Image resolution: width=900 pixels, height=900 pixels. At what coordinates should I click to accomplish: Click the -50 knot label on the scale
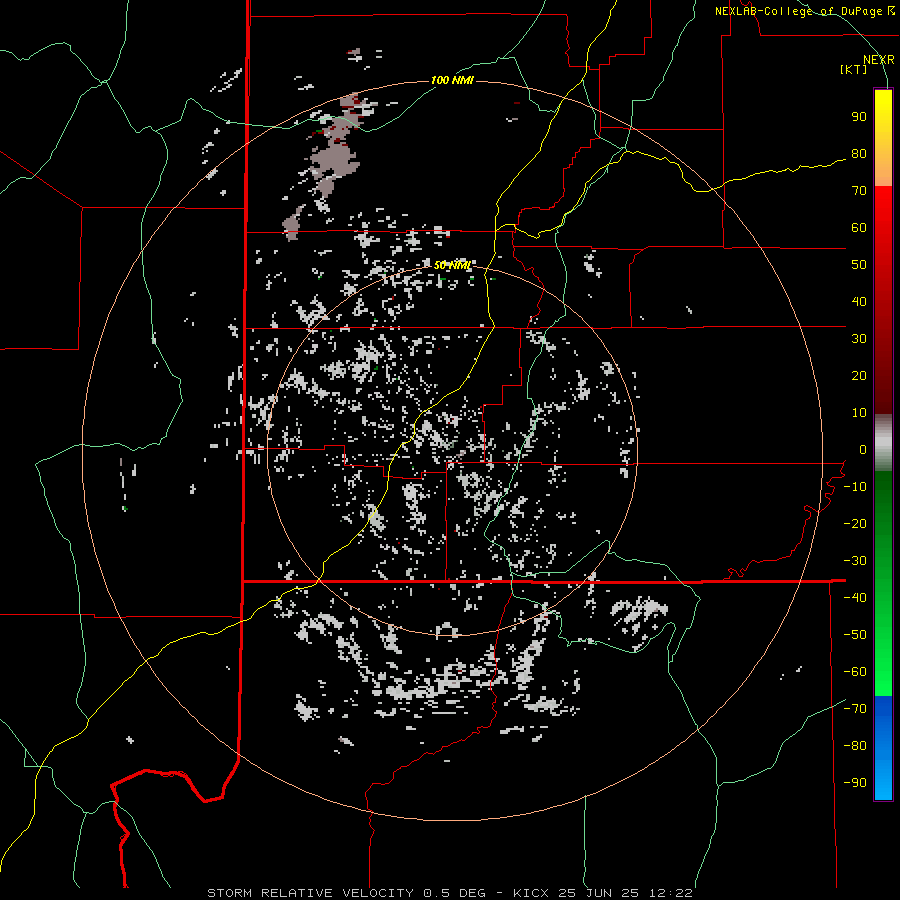[x=855, y=634]
